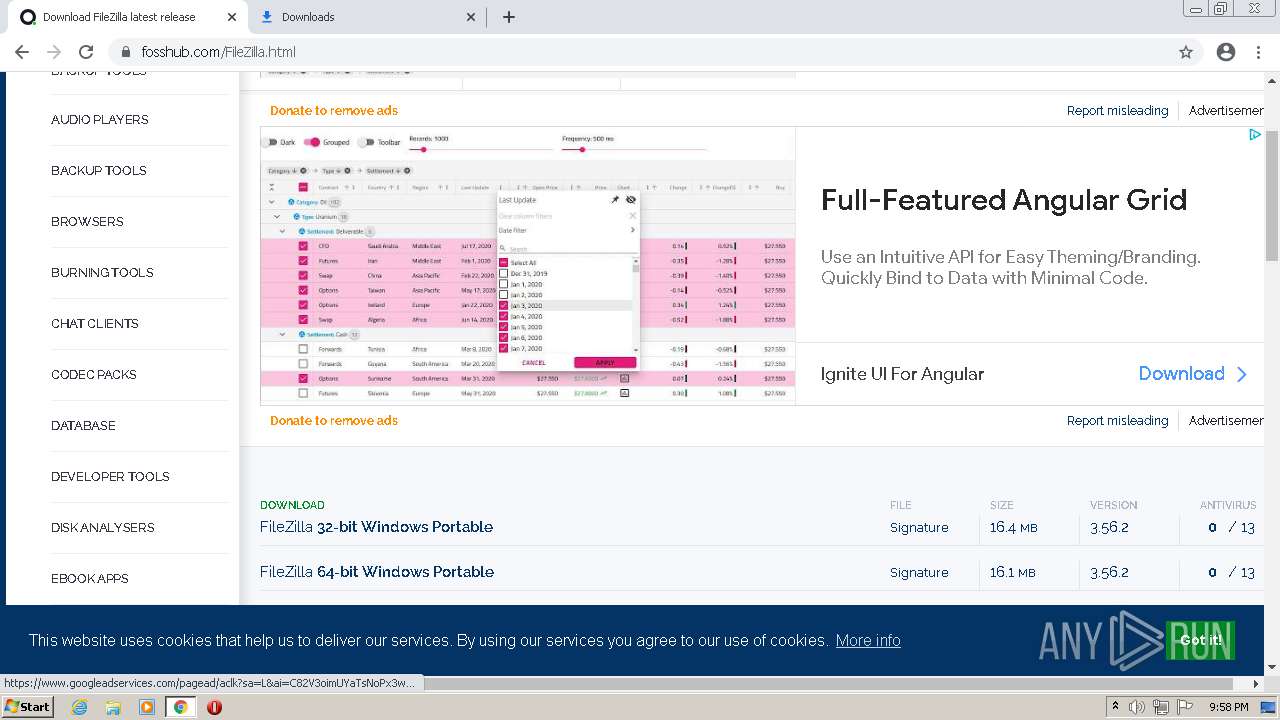Show hidden system tray icons
The image size is (1280, 720).
(1115, 707)
